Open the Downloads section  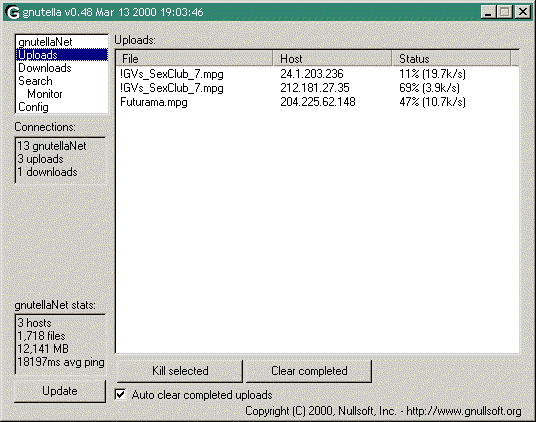[x=62, y=68]
